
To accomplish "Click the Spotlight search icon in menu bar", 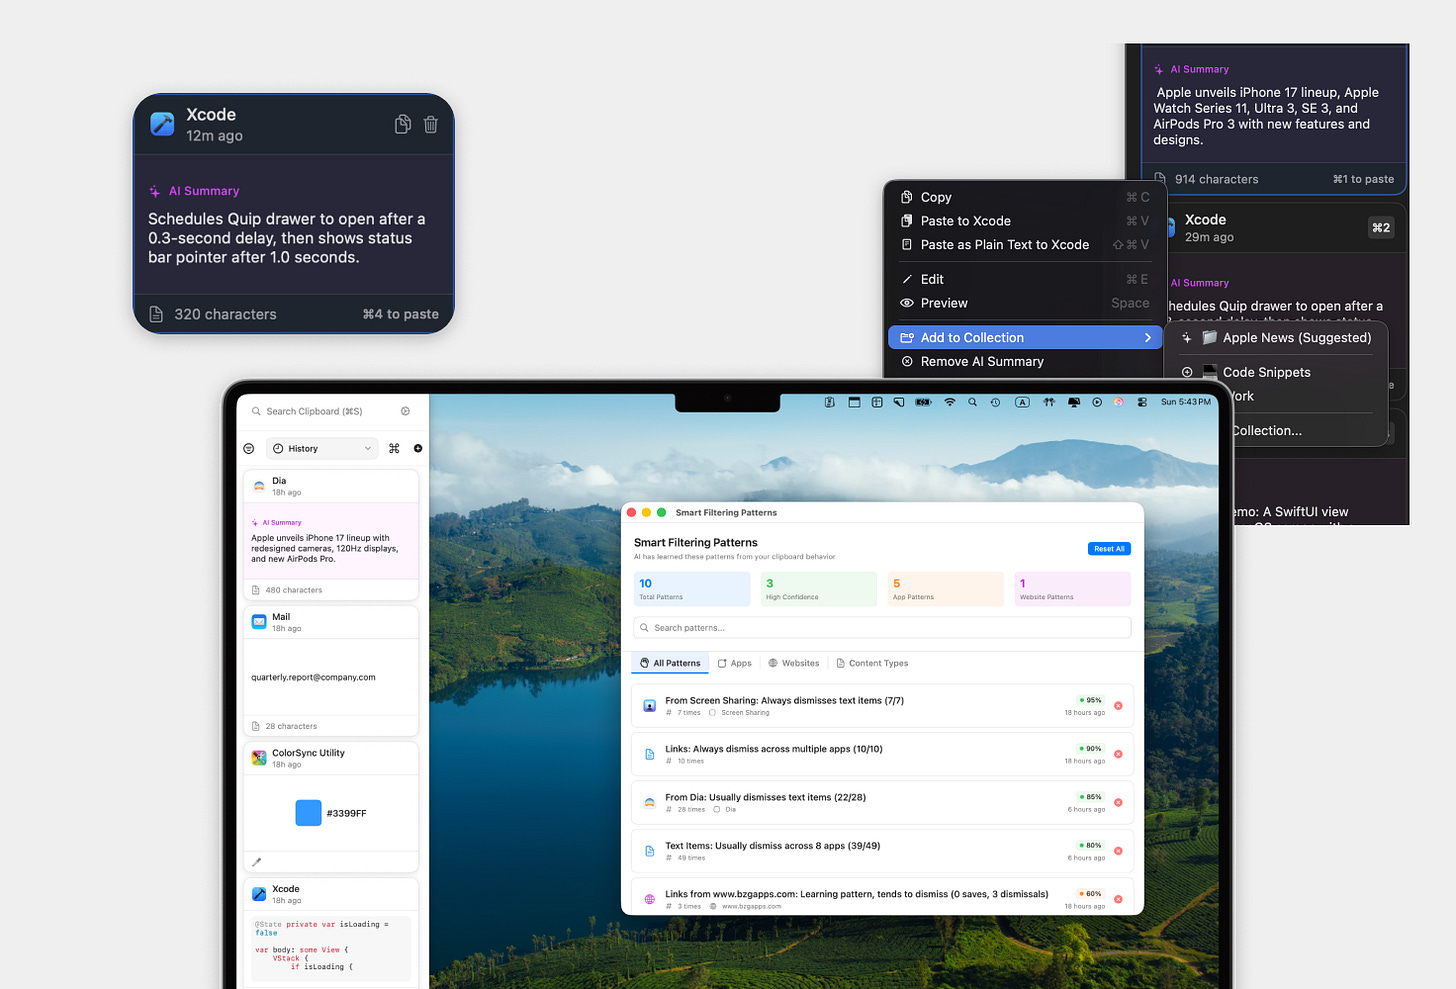I will 972,402.
